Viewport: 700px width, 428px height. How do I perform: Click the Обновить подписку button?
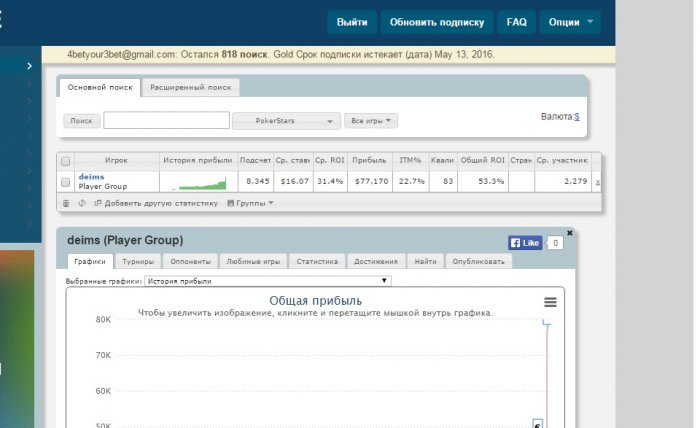pos(437,22)
